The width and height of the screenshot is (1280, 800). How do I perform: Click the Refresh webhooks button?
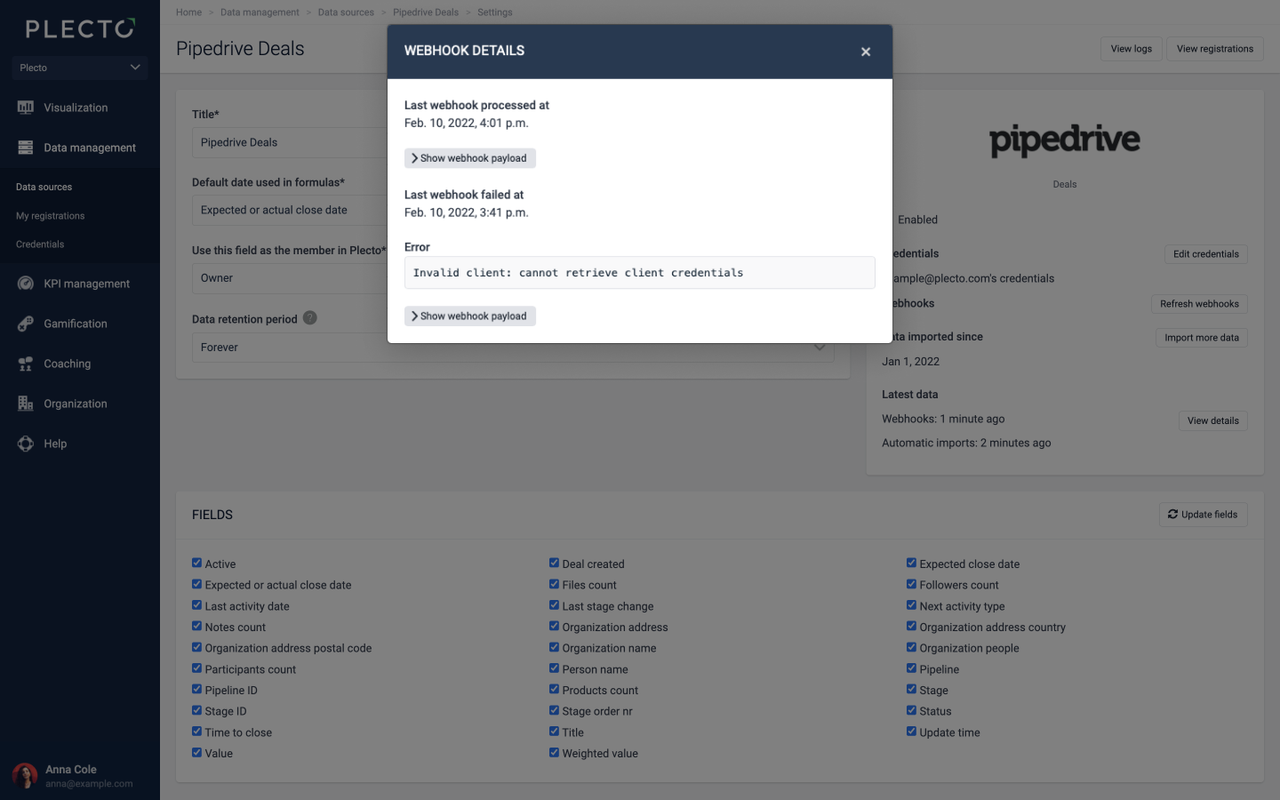1199,304
